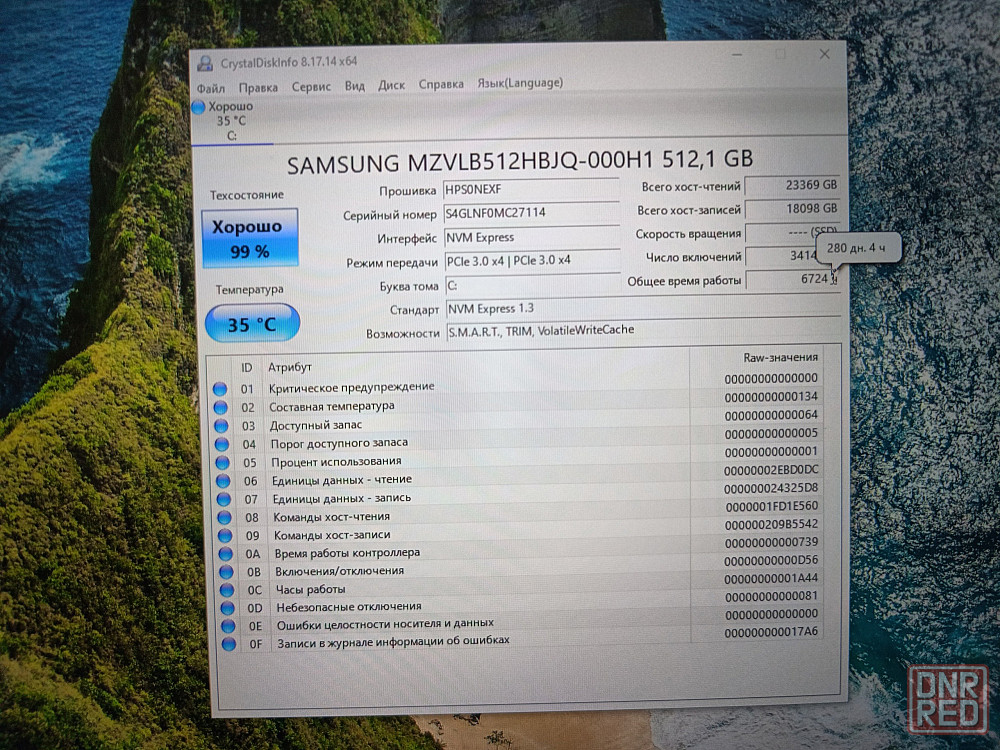This screenshot has width=1000, height=750.
Task: Click the Техсостояние label
Action: tap(247, 195)
